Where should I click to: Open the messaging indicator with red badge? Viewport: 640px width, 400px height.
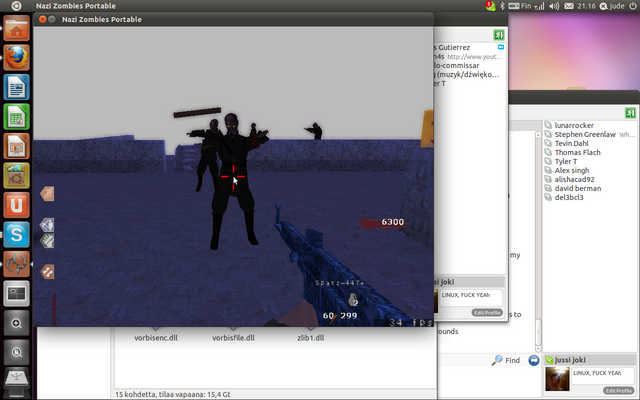click(490, 6)
